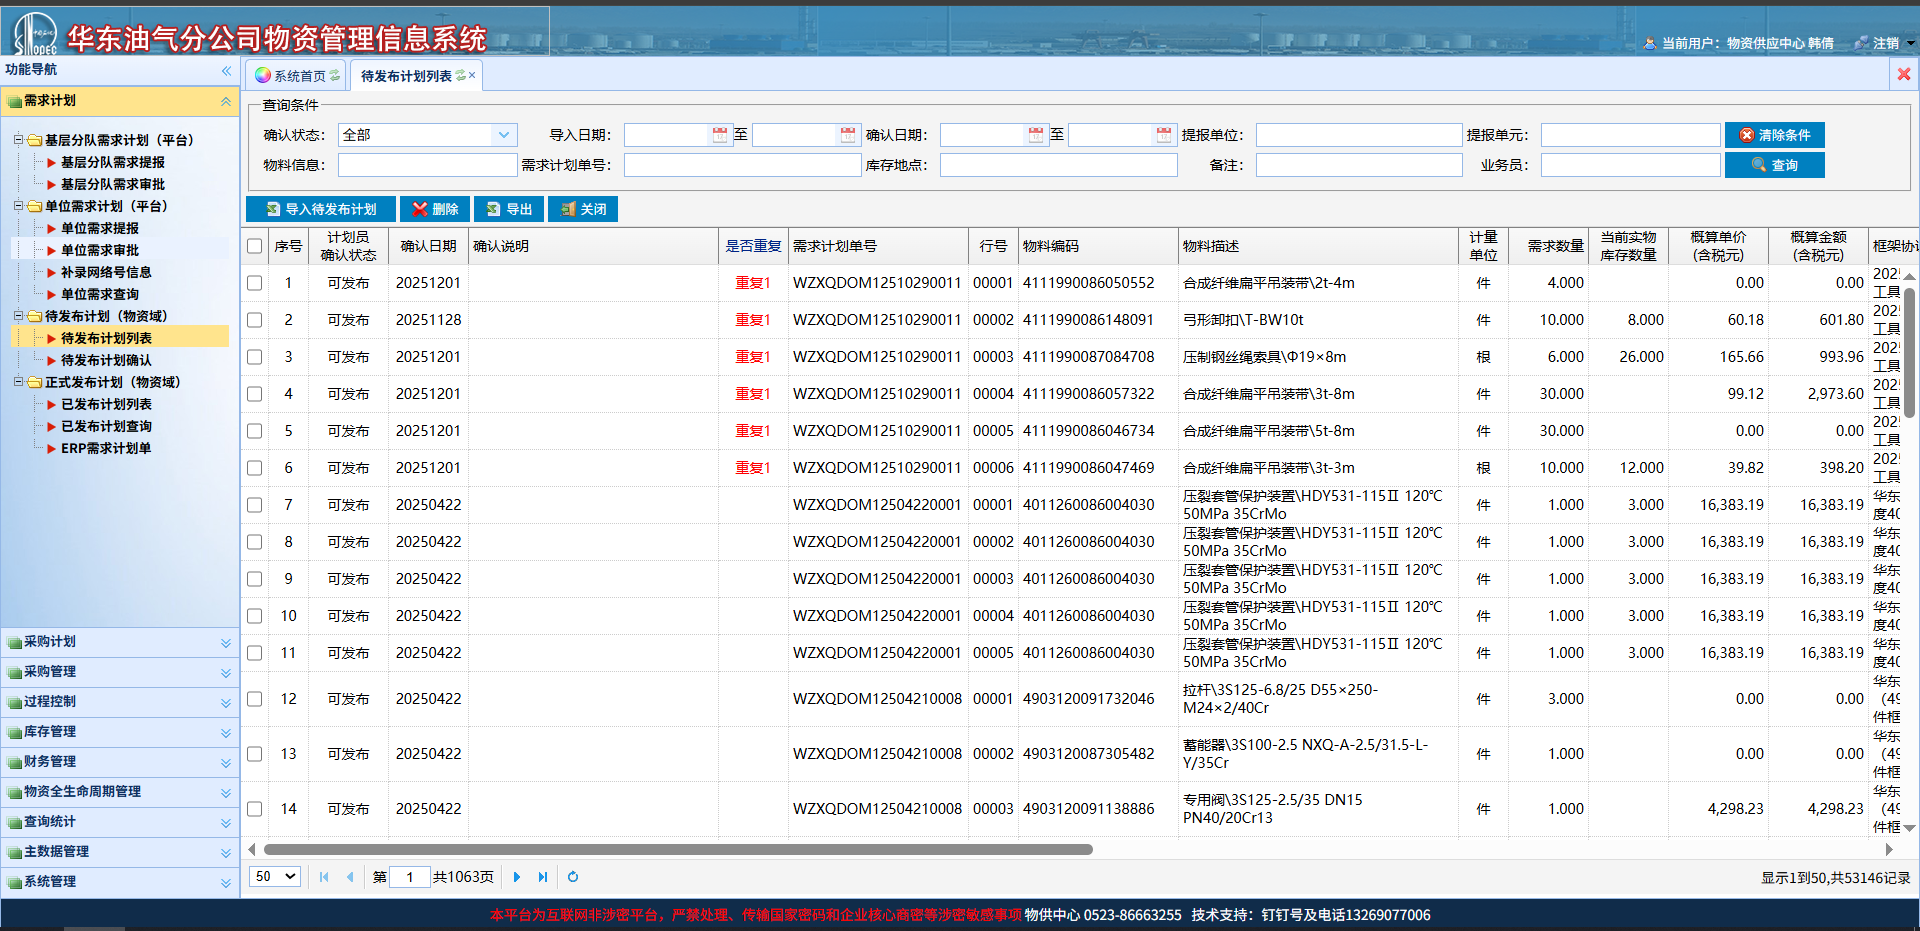Check the checkbox for row 14
This screenshot has height=931, width=1920.
tap(255, 809)
